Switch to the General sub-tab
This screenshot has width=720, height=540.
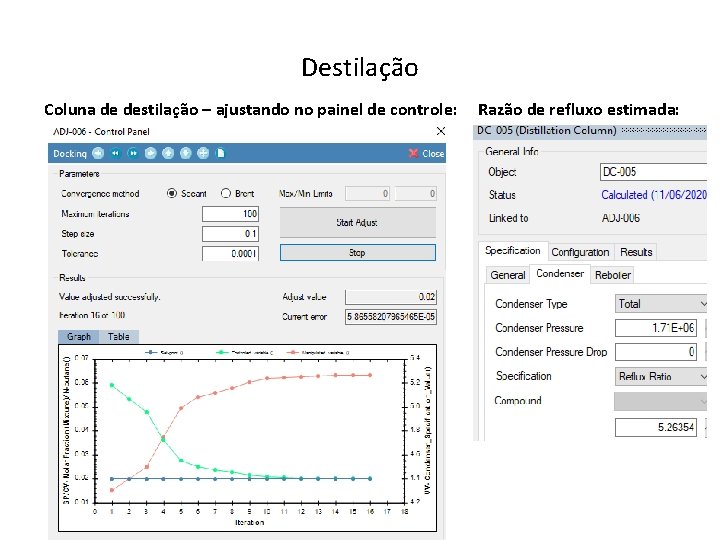click(x=508, y=275)
